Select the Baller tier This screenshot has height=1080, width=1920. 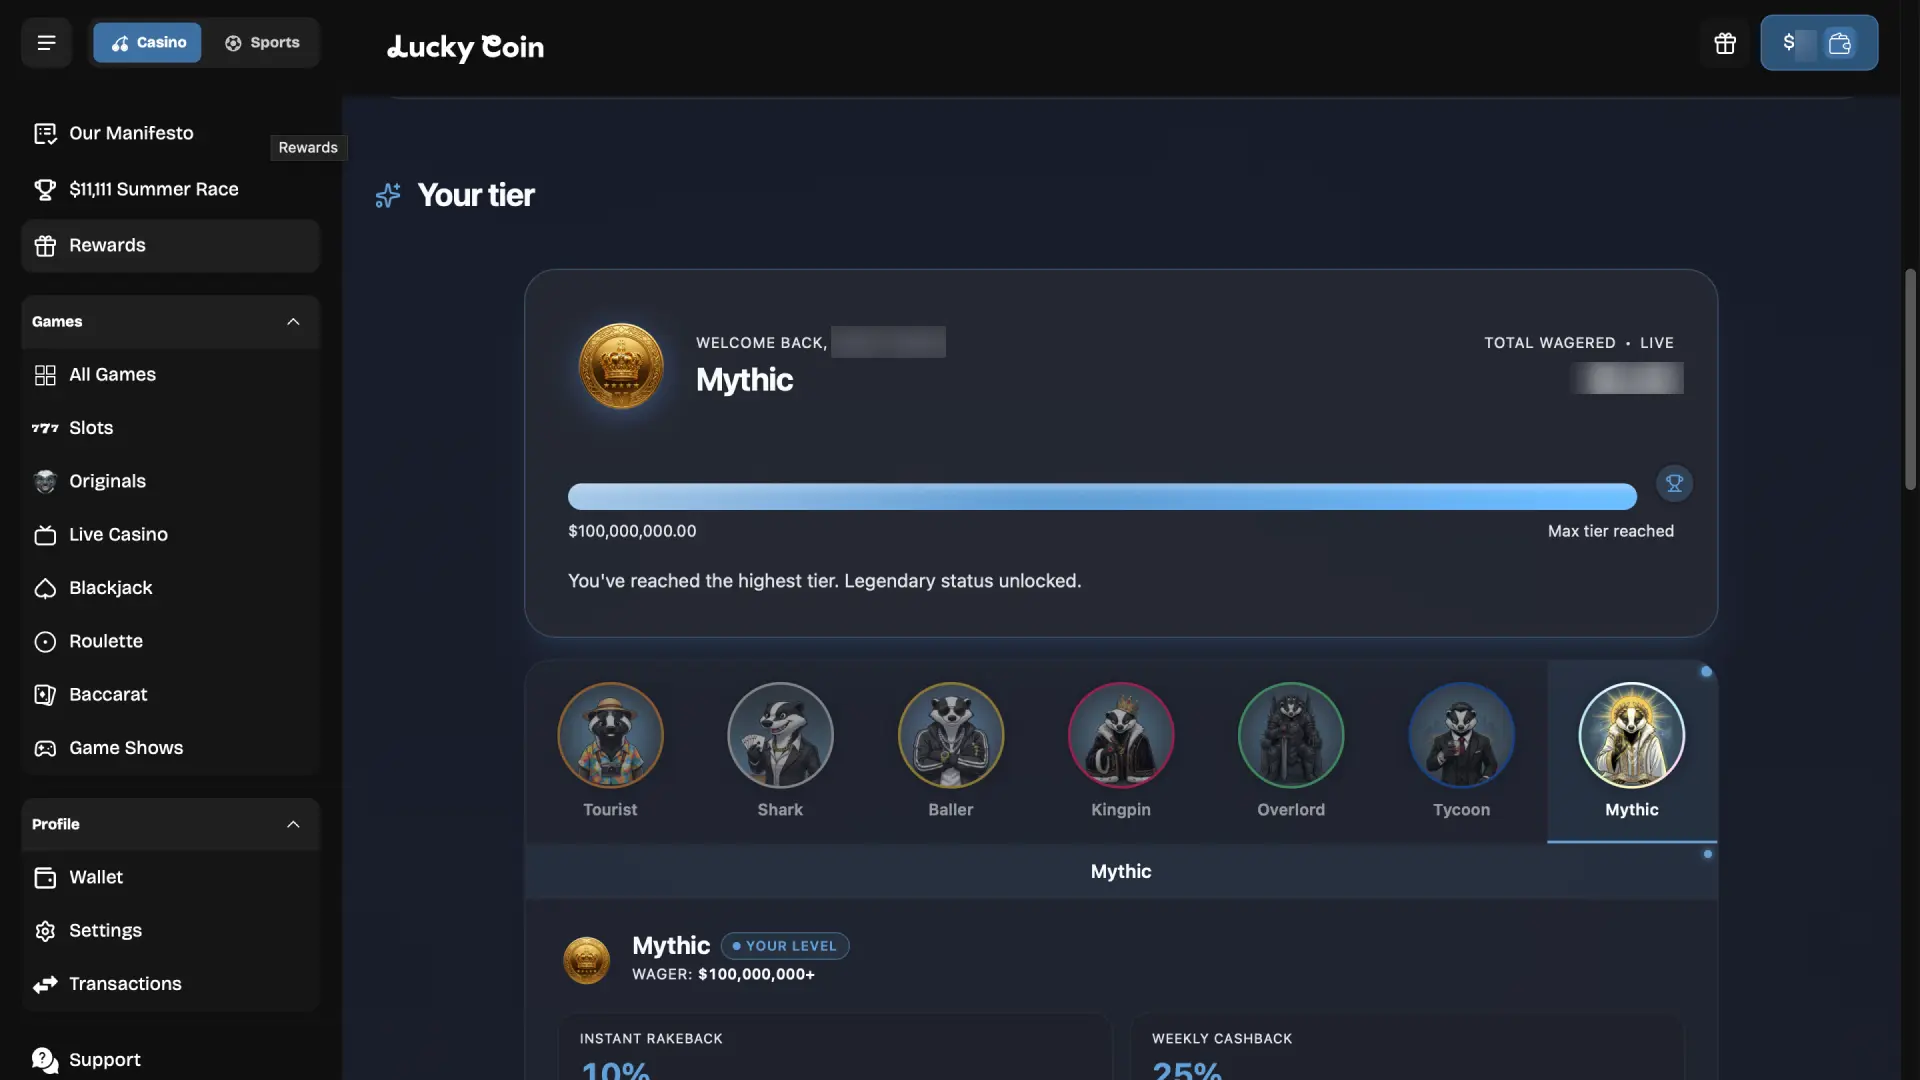tap(951, 750)
